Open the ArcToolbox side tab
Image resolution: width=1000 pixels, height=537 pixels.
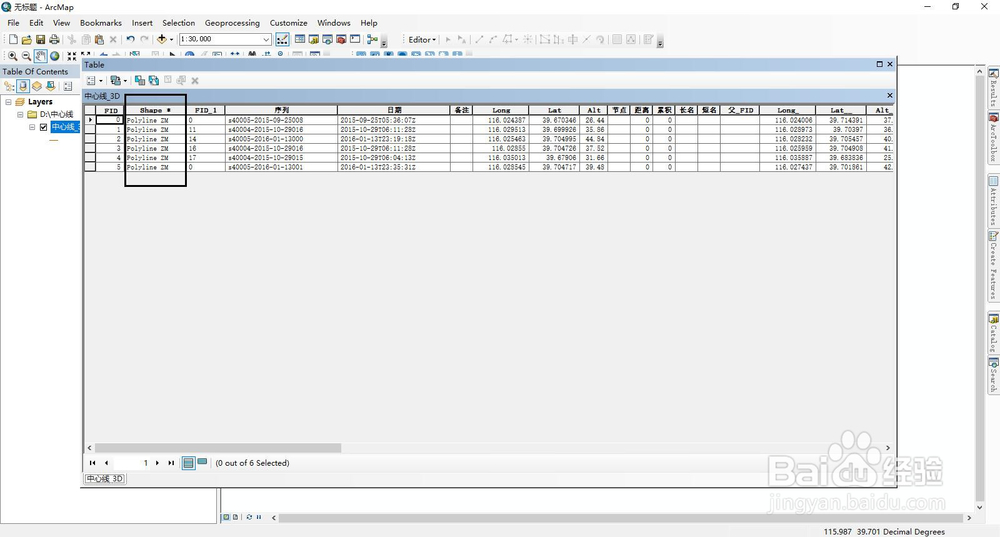point(994,138)
